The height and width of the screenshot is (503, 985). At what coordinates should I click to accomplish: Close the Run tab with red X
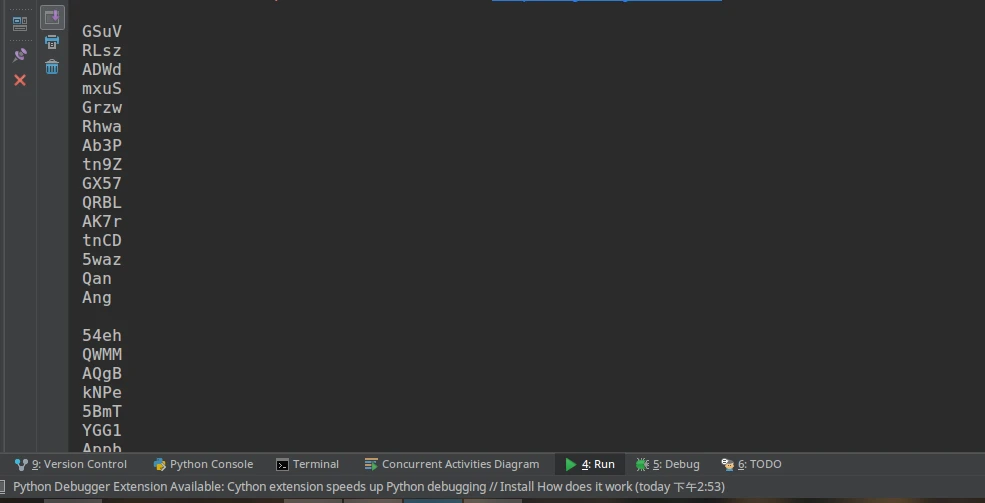click(x=19, y=80)
